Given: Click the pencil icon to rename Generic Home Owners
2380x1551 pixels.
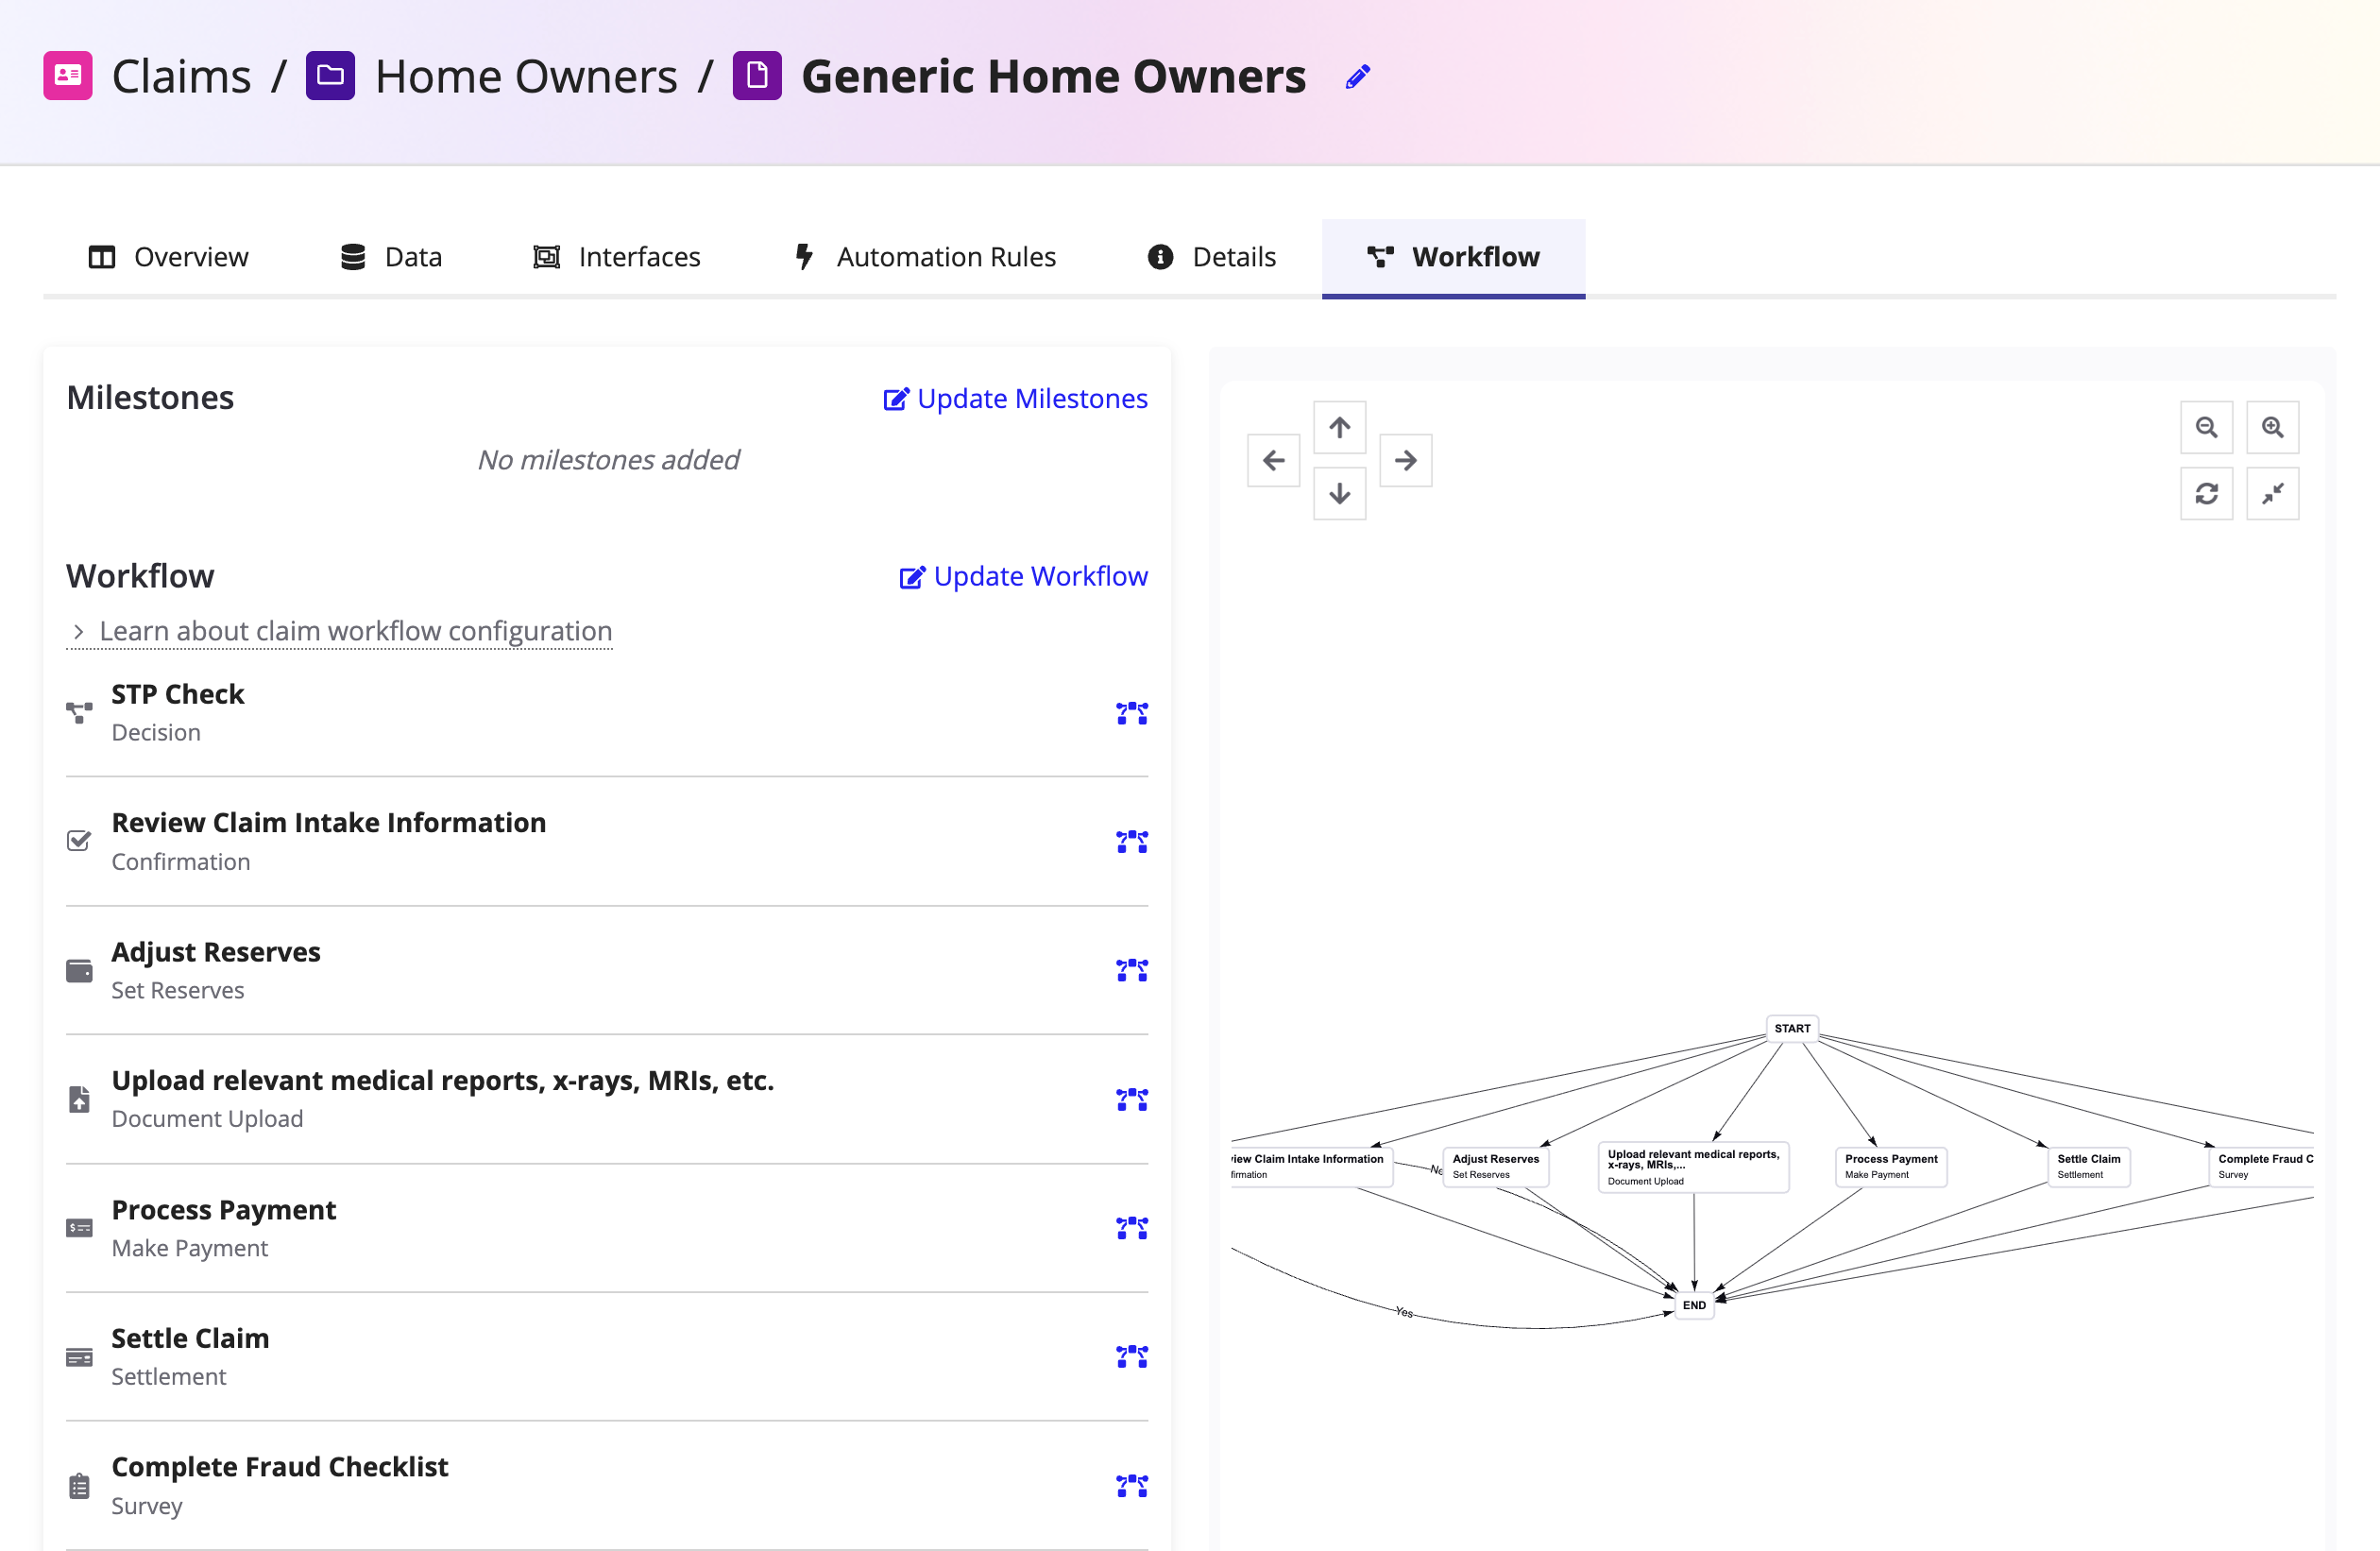Looking at the screenshot, I should pyautogui.click(x=1357, y=77).
